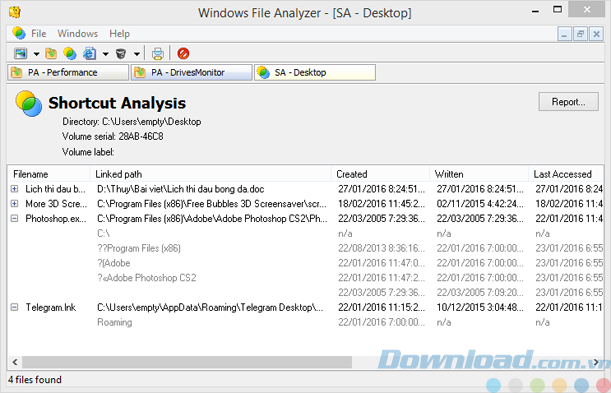611x393 pixels.
Task: Open the Help menu
Action: point(119,33)
